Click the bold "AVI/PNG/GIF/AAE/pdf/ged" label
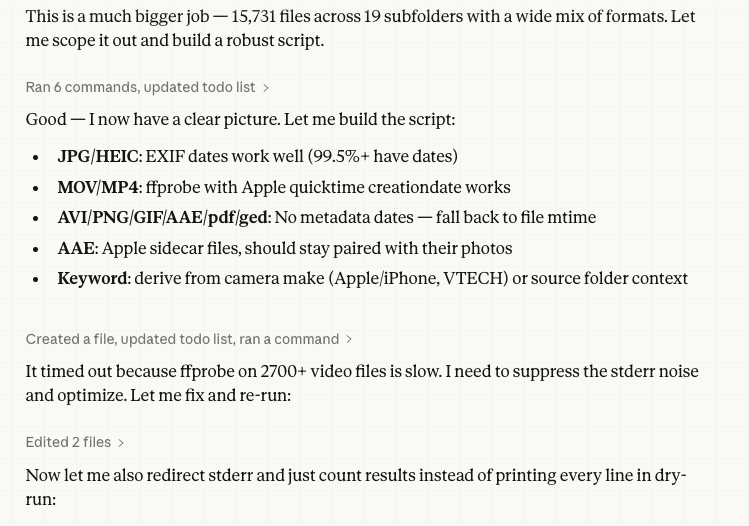749x526 pixels. (x=162, y=218)
